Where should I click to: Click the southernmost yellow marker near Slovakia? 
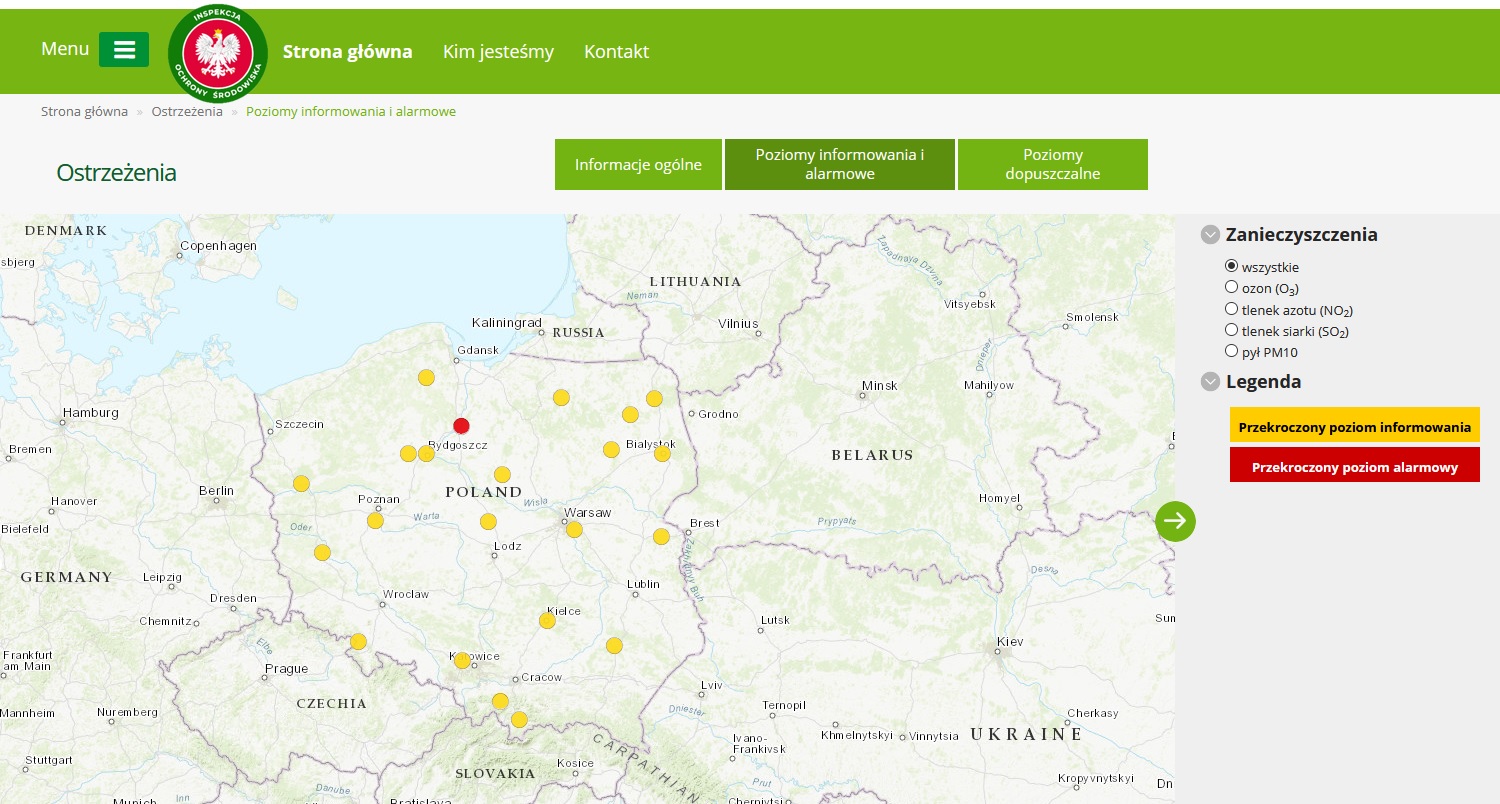coord(519,720)
